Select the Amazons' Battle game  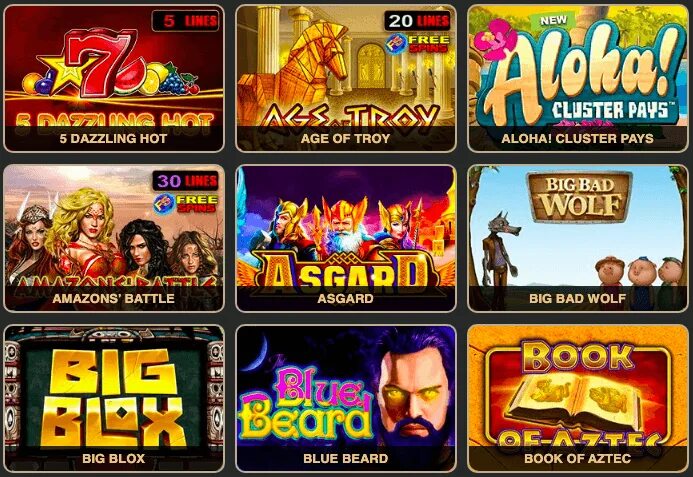coord(114,238)
